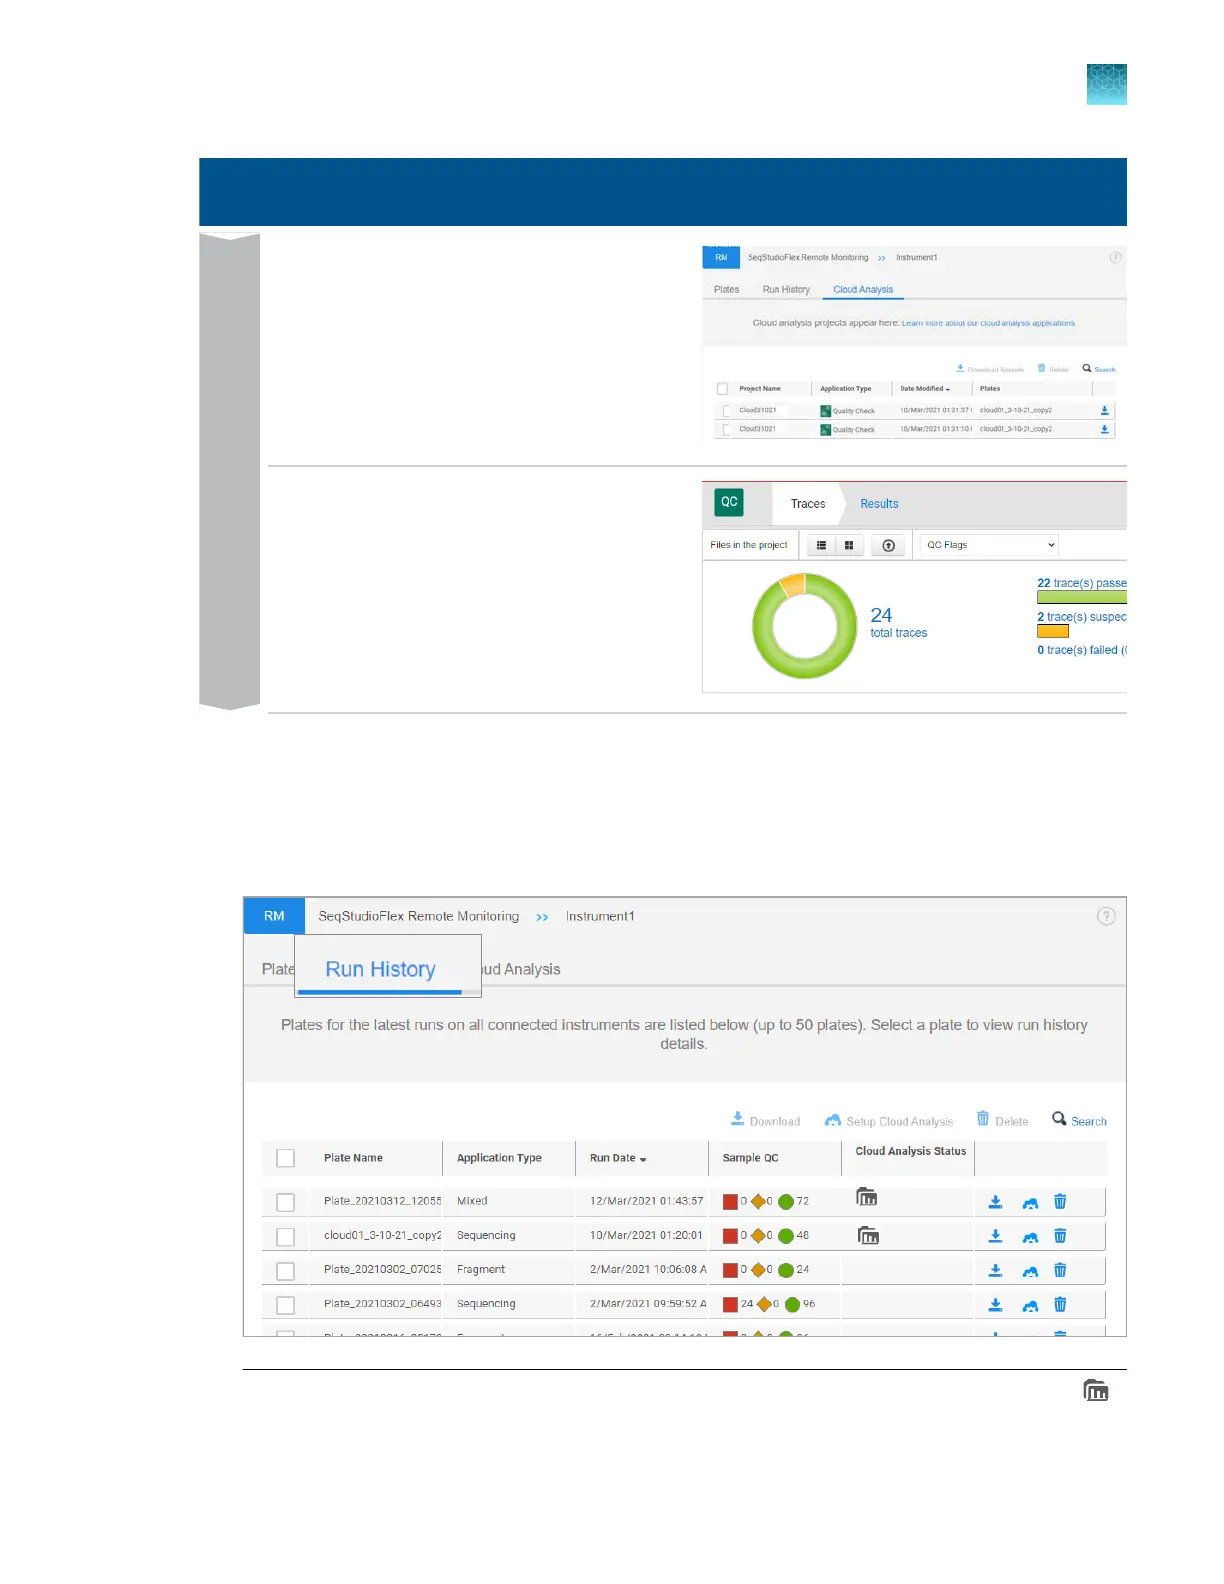Delete the cloud01_3-10-21_copy2 run row

coord(1060,1236)
